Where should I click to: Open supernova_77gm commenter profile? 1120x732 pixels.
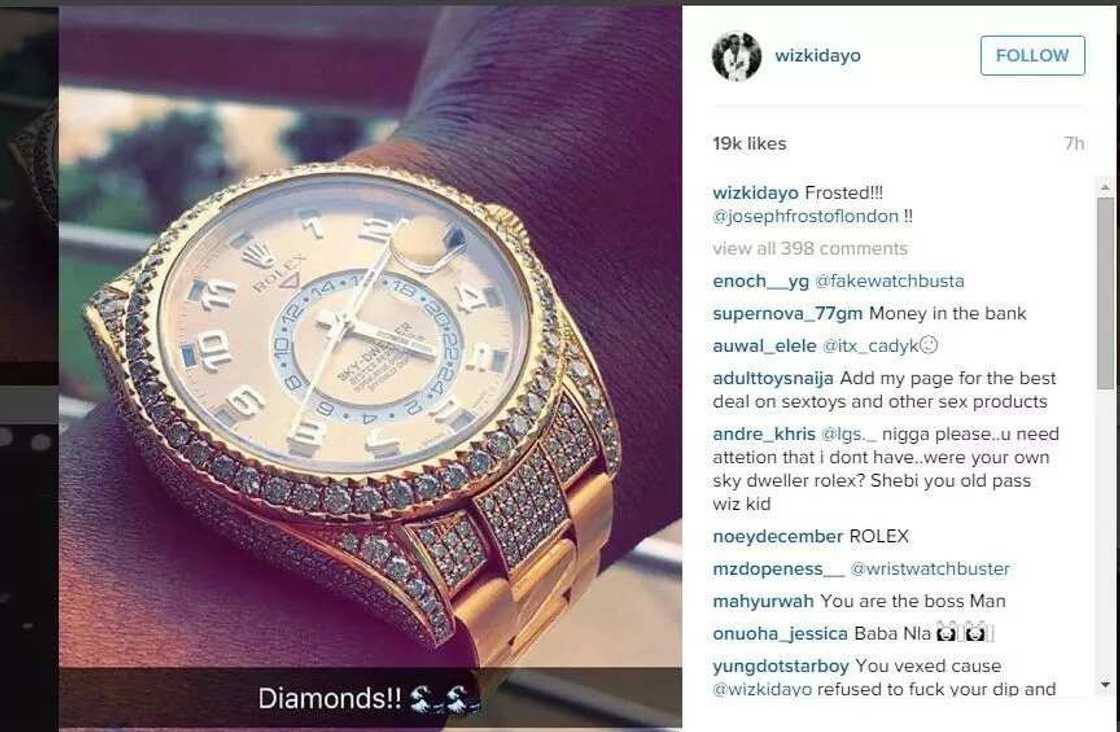pyautogui.click(x=788, y=314)
